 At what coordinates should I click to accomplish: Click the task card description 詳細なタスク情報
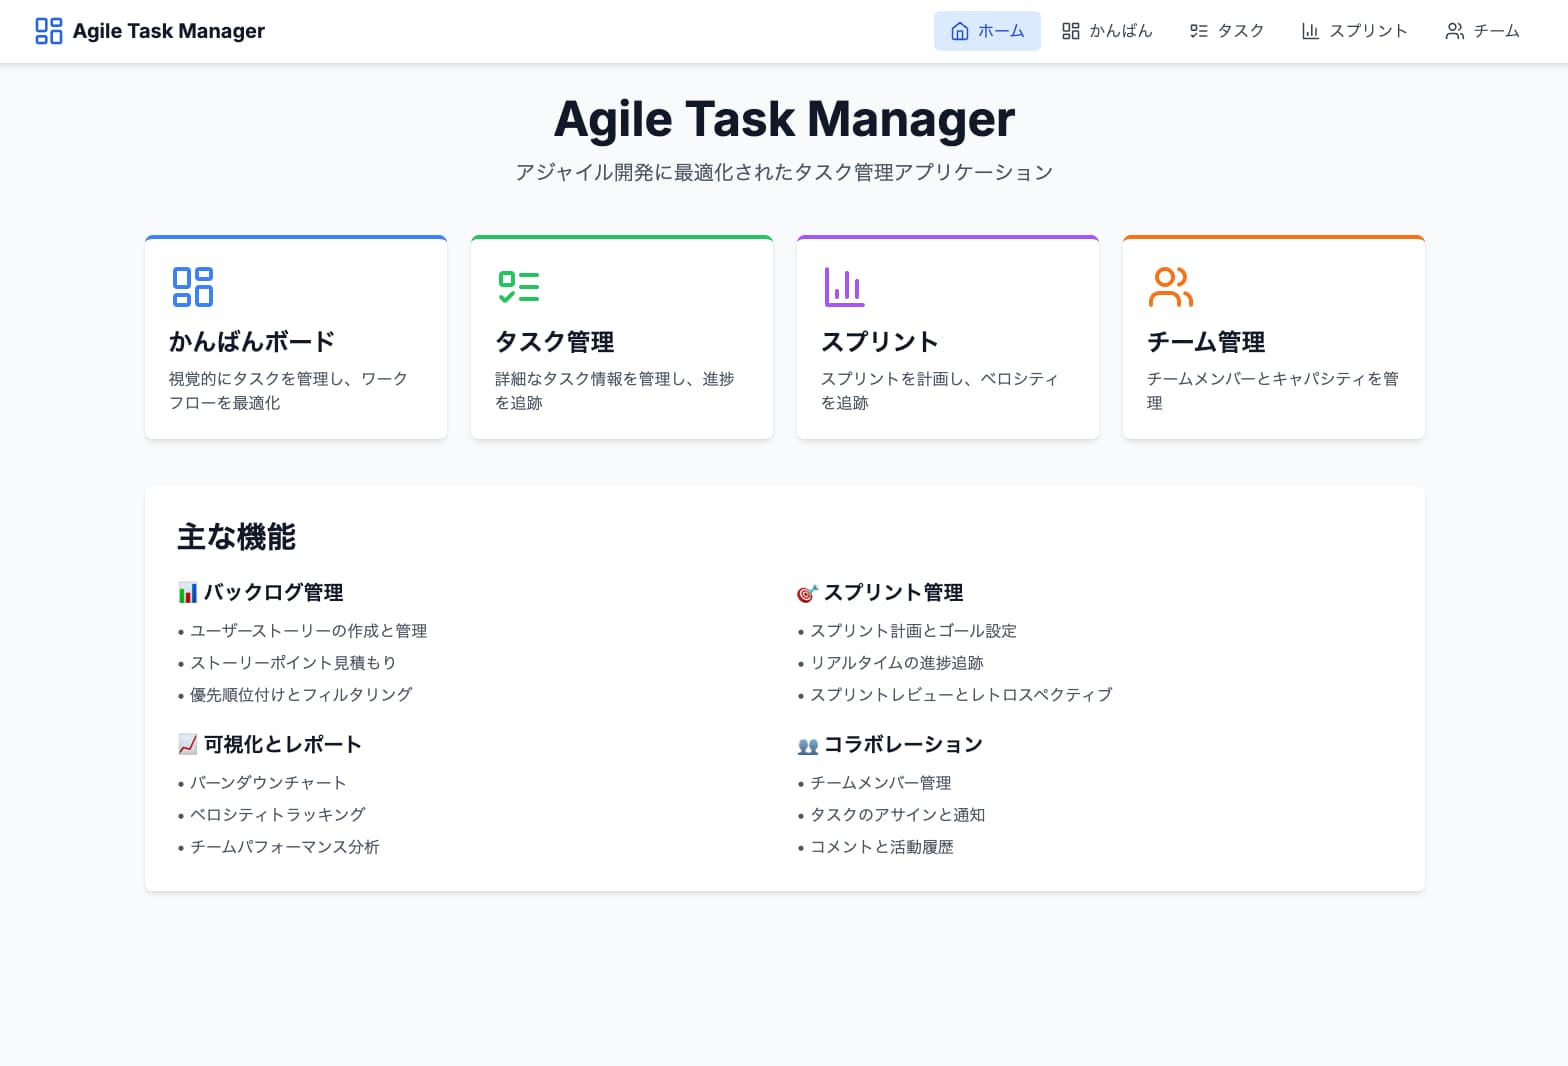pos(615,391)
